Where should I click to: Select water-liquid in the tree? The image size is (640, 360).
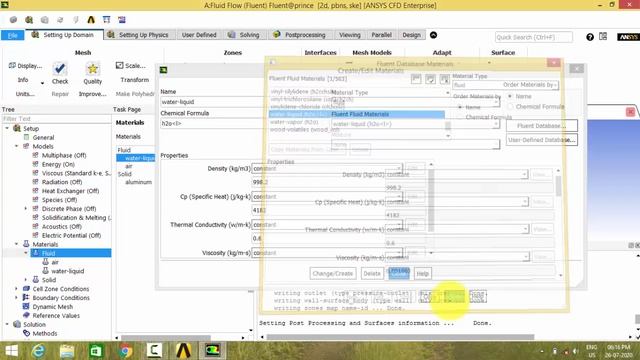point(67,271)
